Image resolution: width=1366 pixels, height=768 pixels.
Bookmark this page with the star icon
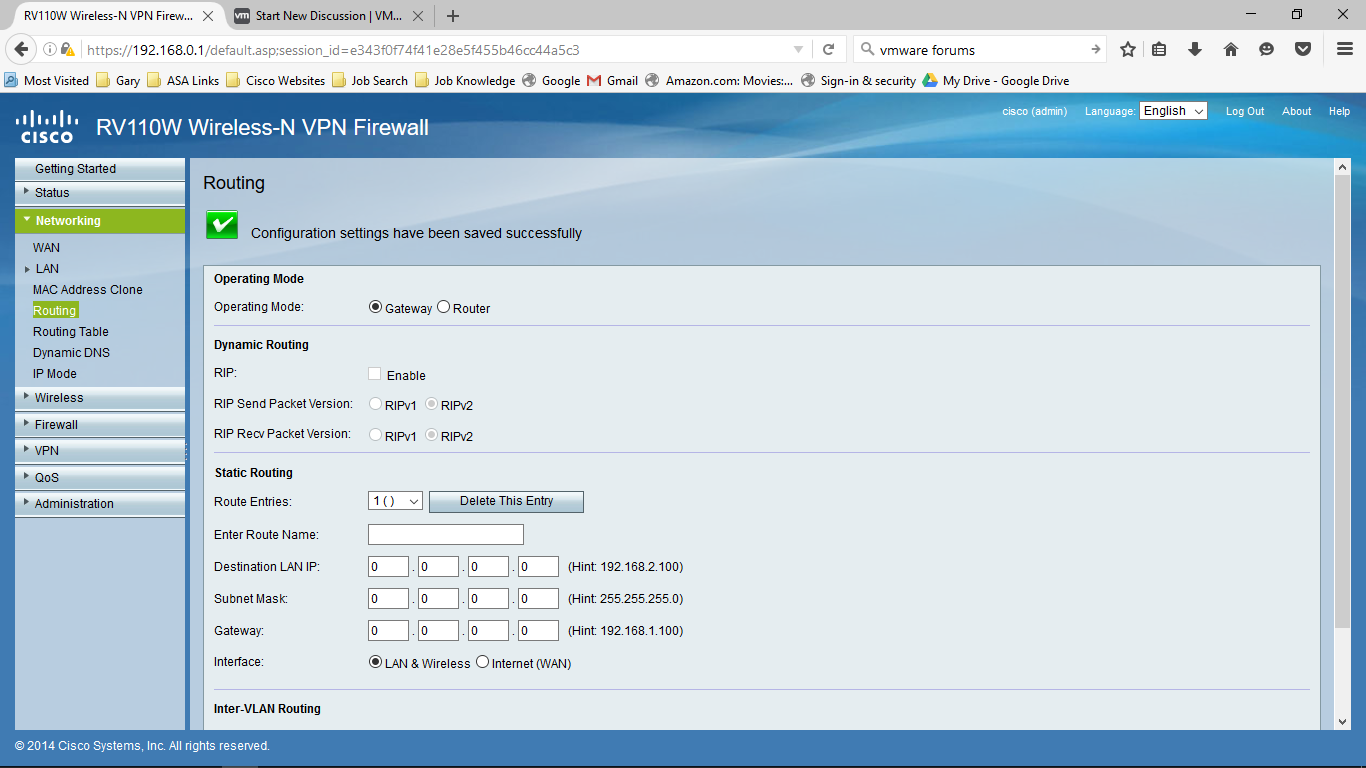pyautogui.click(x=1128, y=47)
